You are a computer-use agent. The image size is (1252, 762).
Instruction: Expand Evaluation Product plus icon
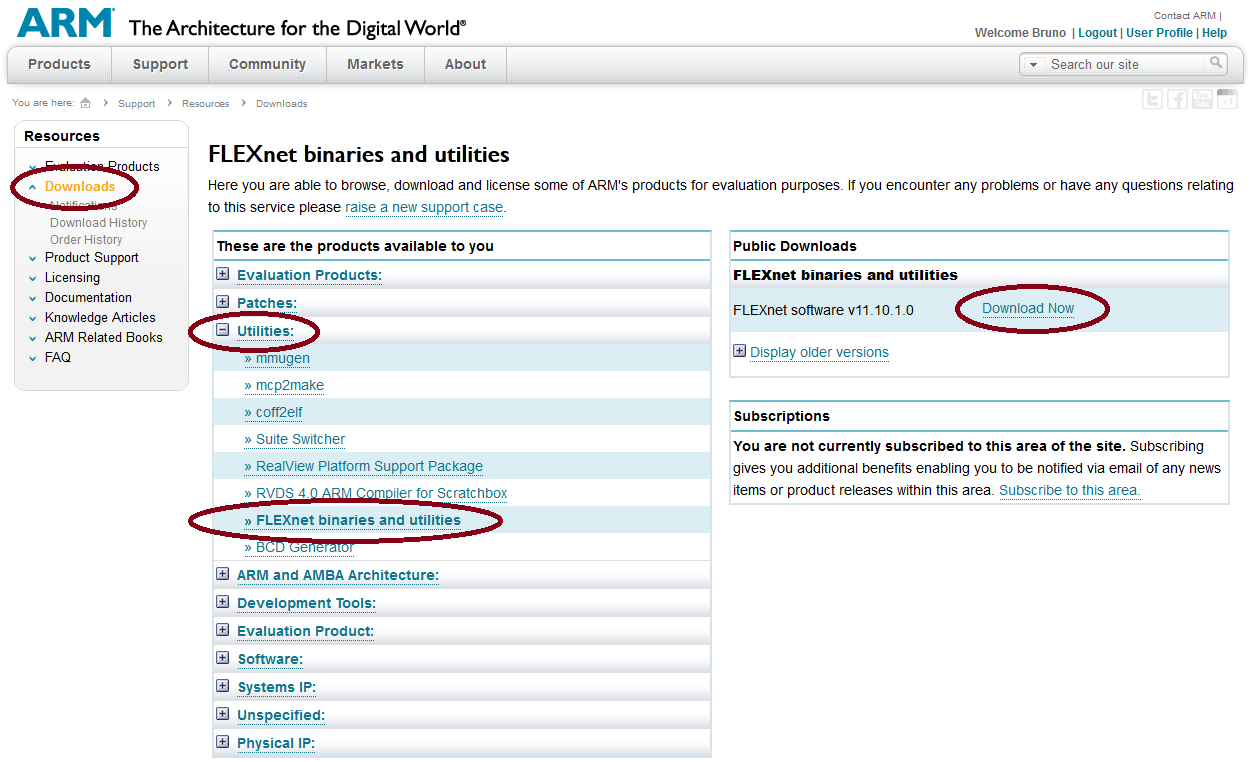click(x=223, y=629)
